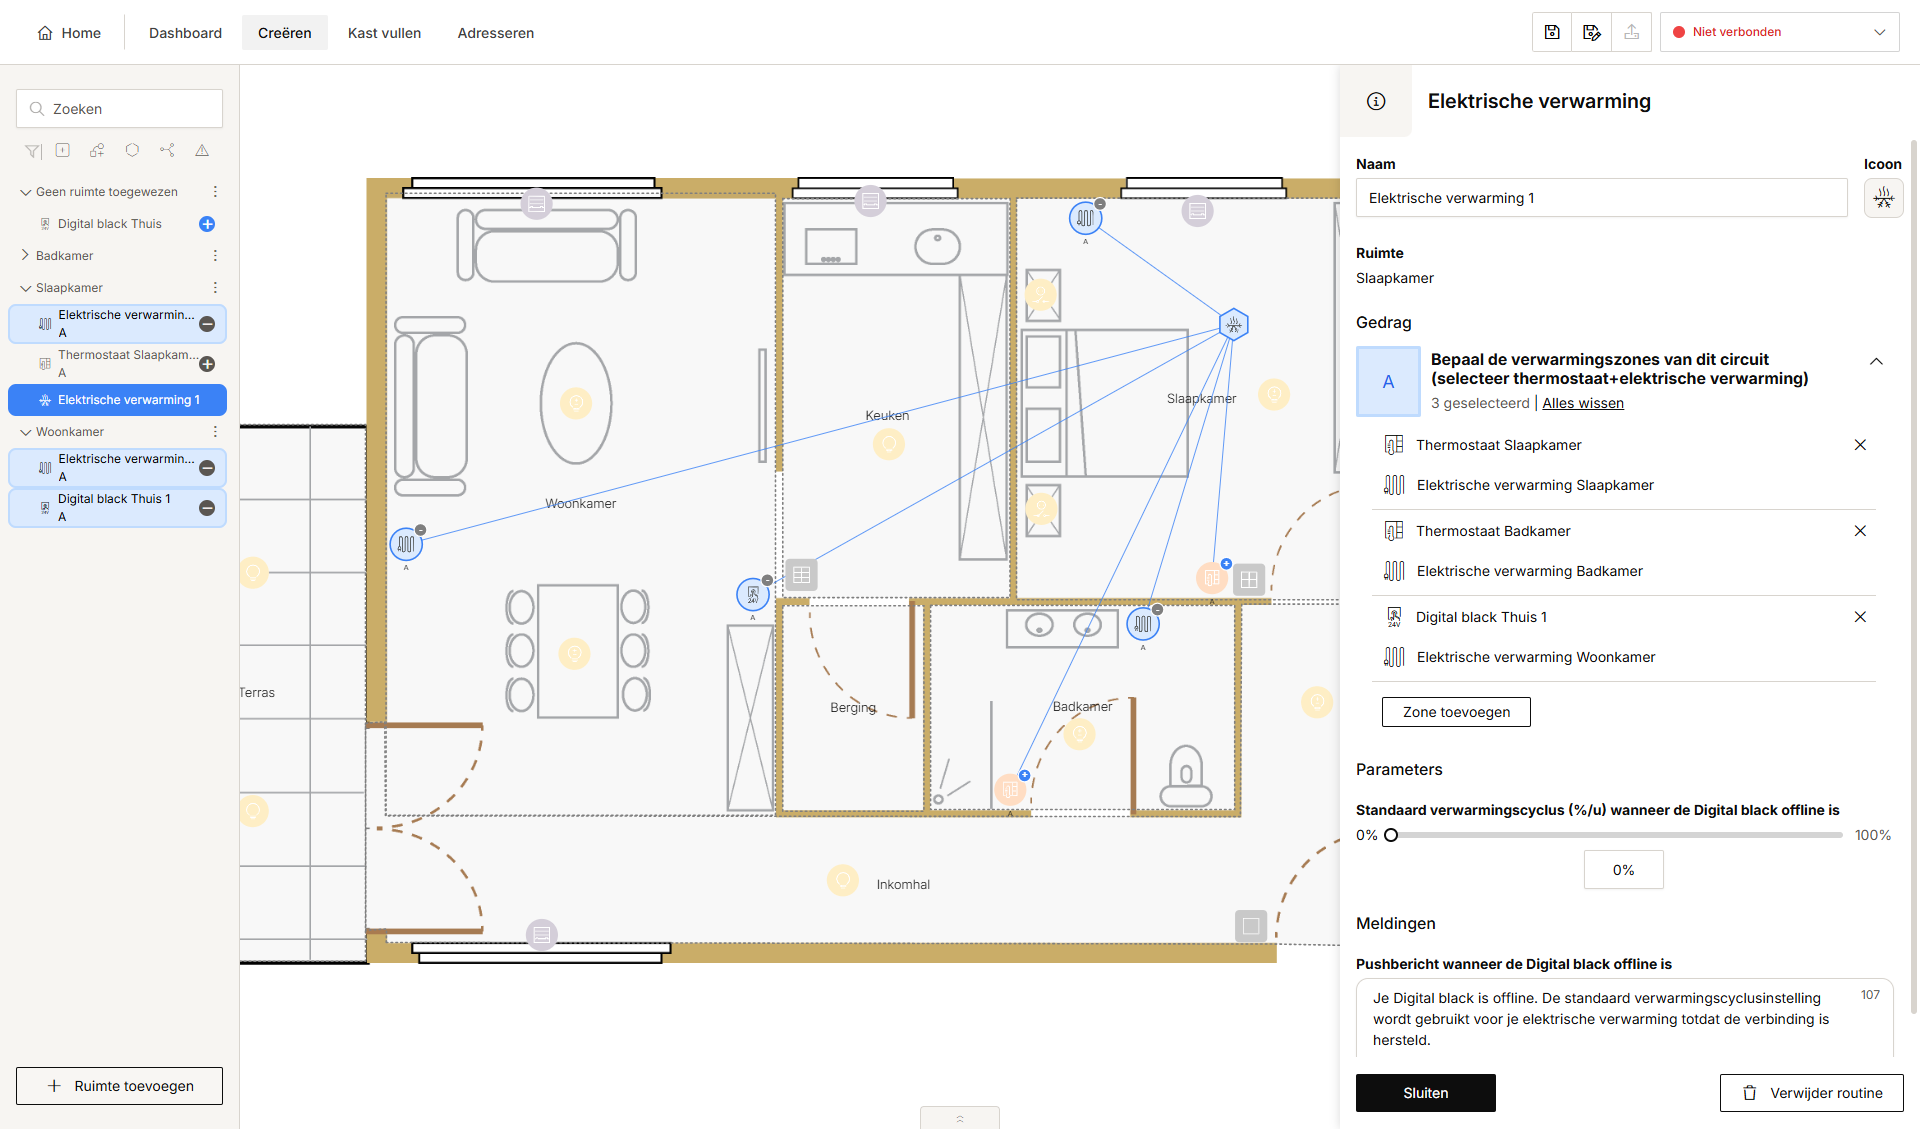Click the Save As icon with pencil
Image resolution: width=1920 pixels, height=1129 pixels.
[x=1592, y=32]
